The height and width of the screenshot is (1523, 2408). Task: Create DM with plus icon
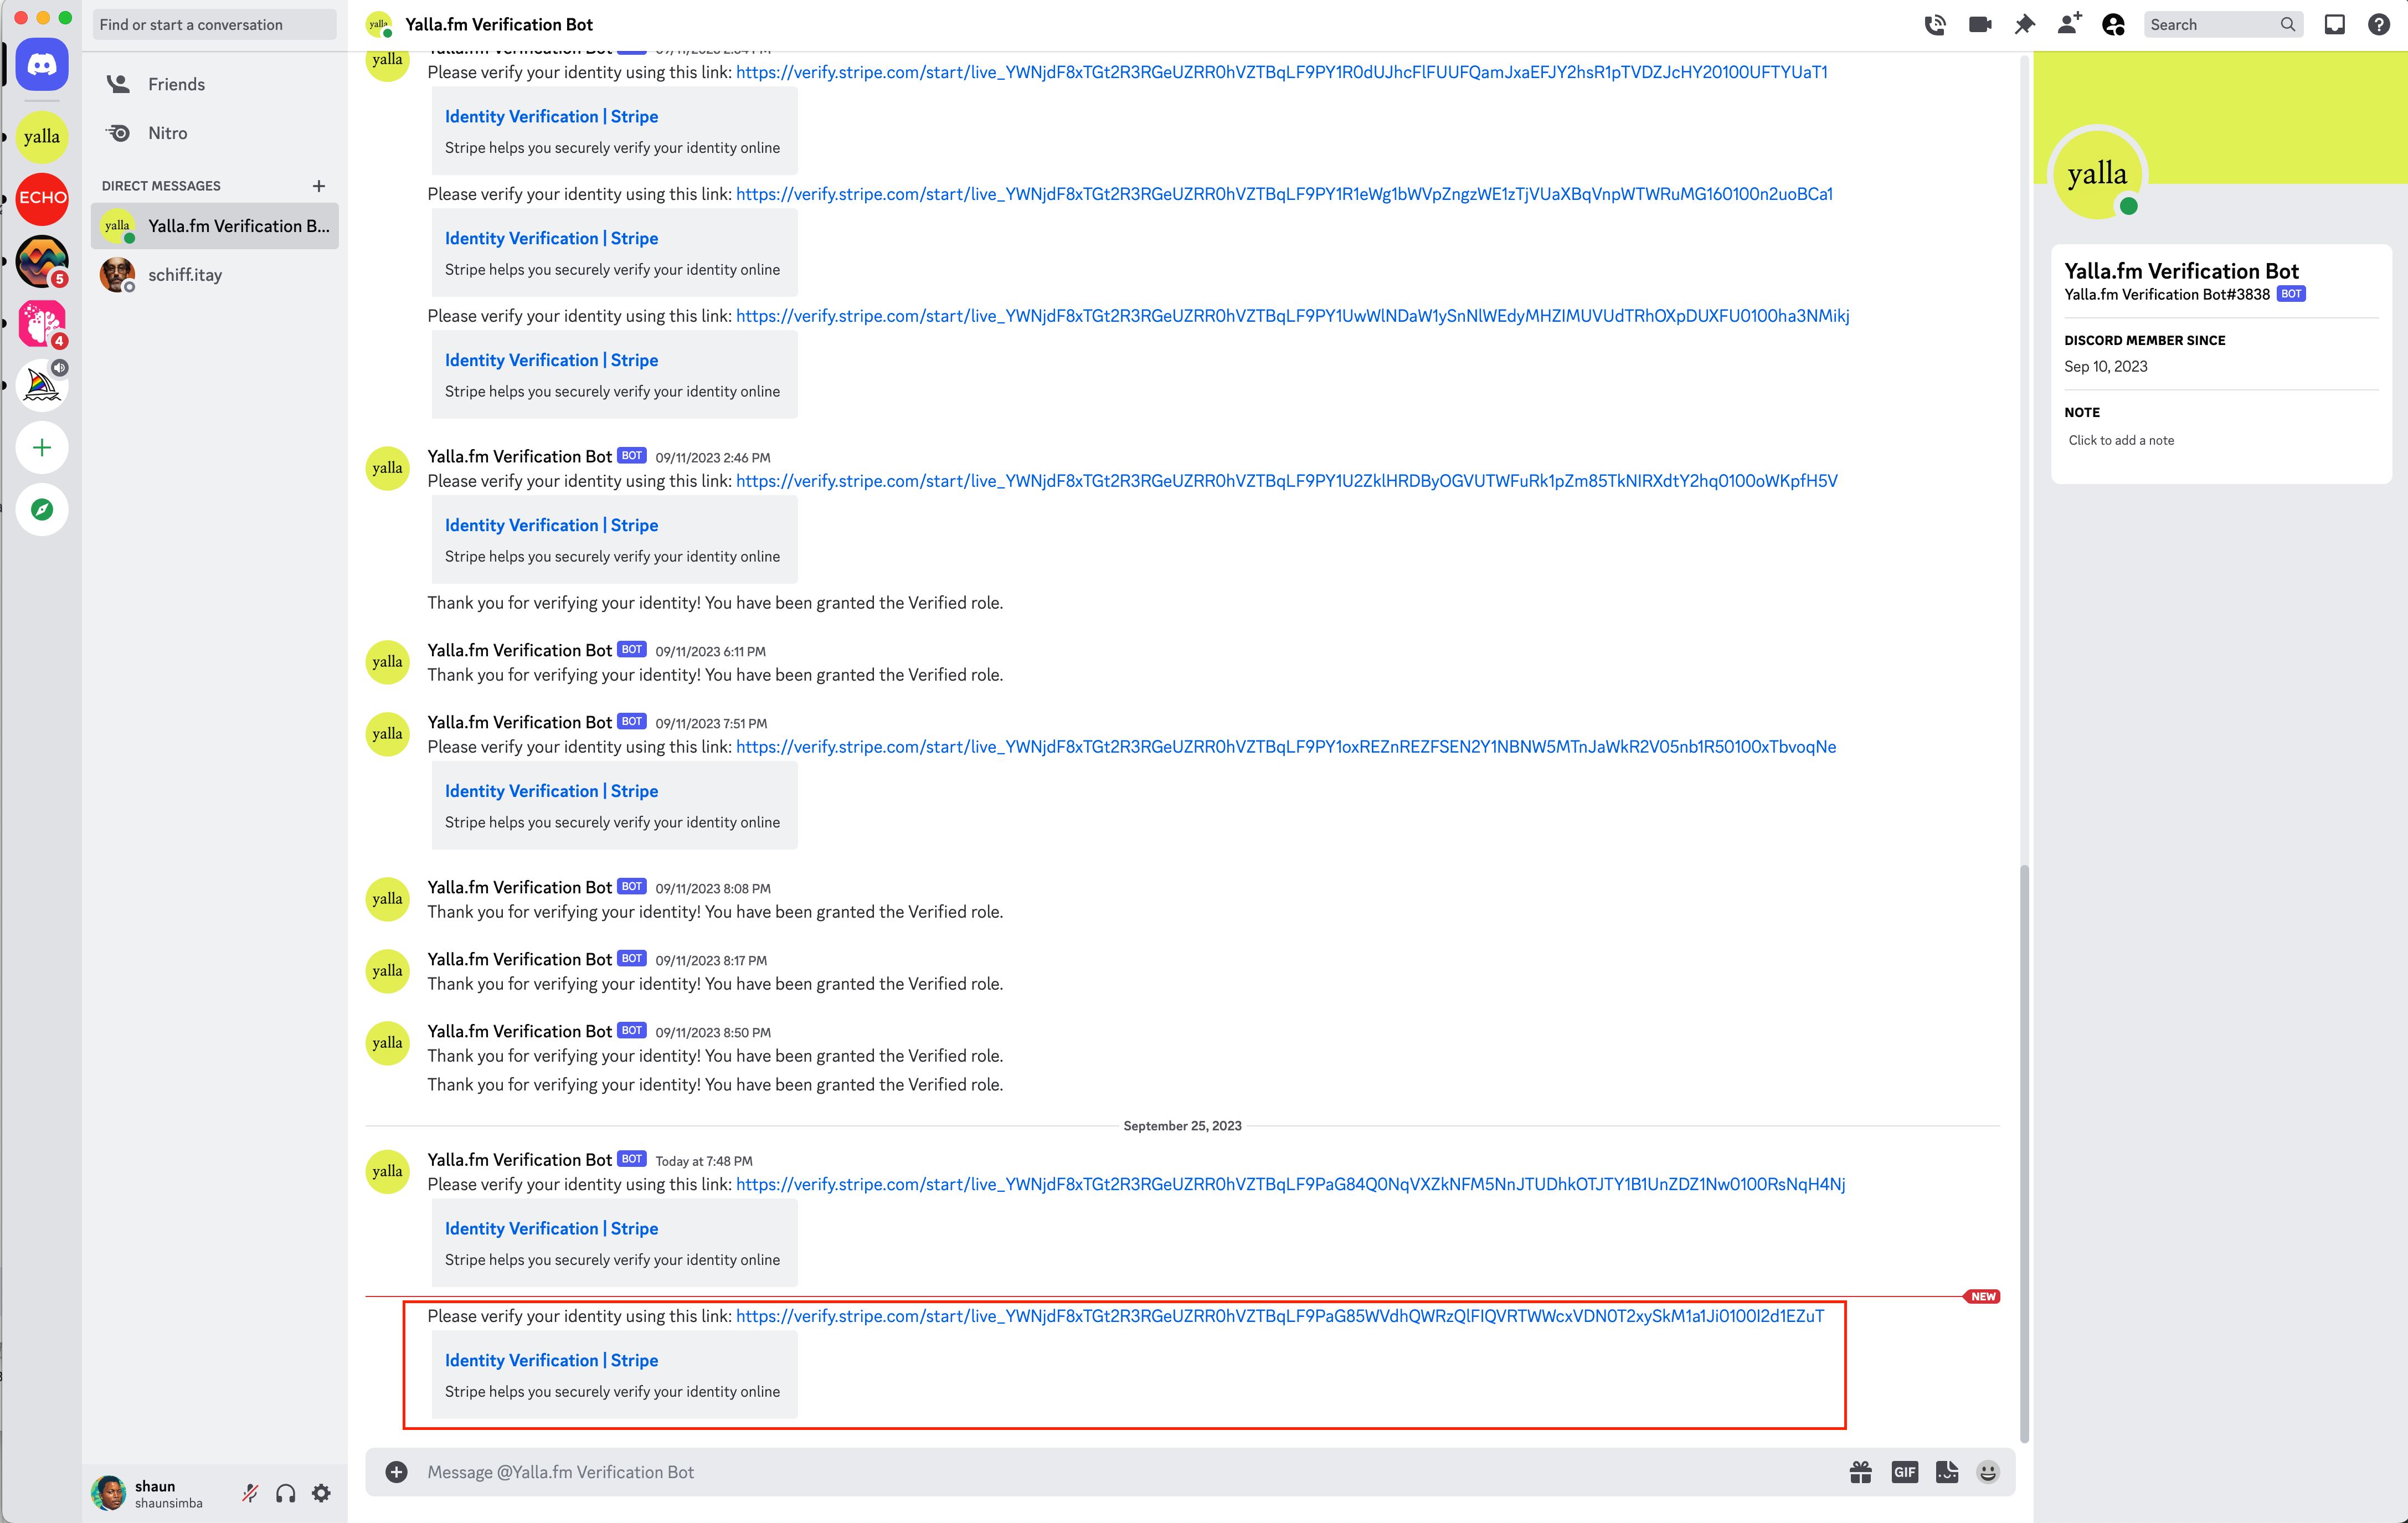tap(319, 186)
